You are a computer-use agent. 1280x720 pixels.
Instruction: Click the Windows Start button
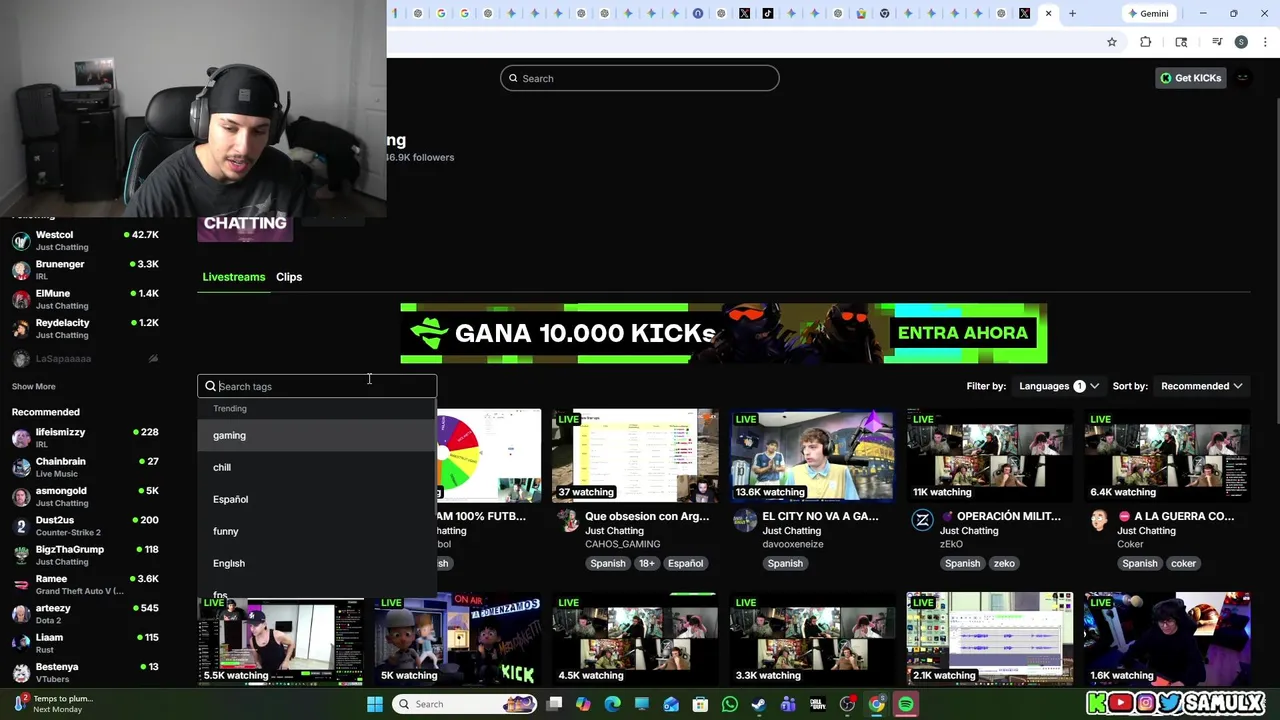375,704
